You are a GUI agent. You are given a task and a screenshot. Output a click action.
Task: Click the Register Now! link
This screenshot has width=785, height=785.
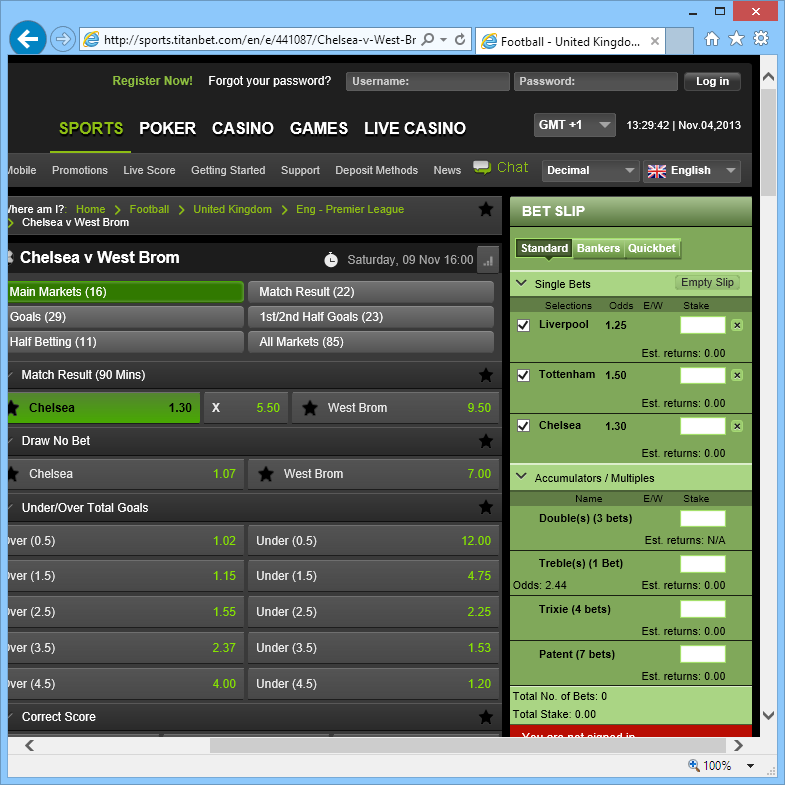152,81
